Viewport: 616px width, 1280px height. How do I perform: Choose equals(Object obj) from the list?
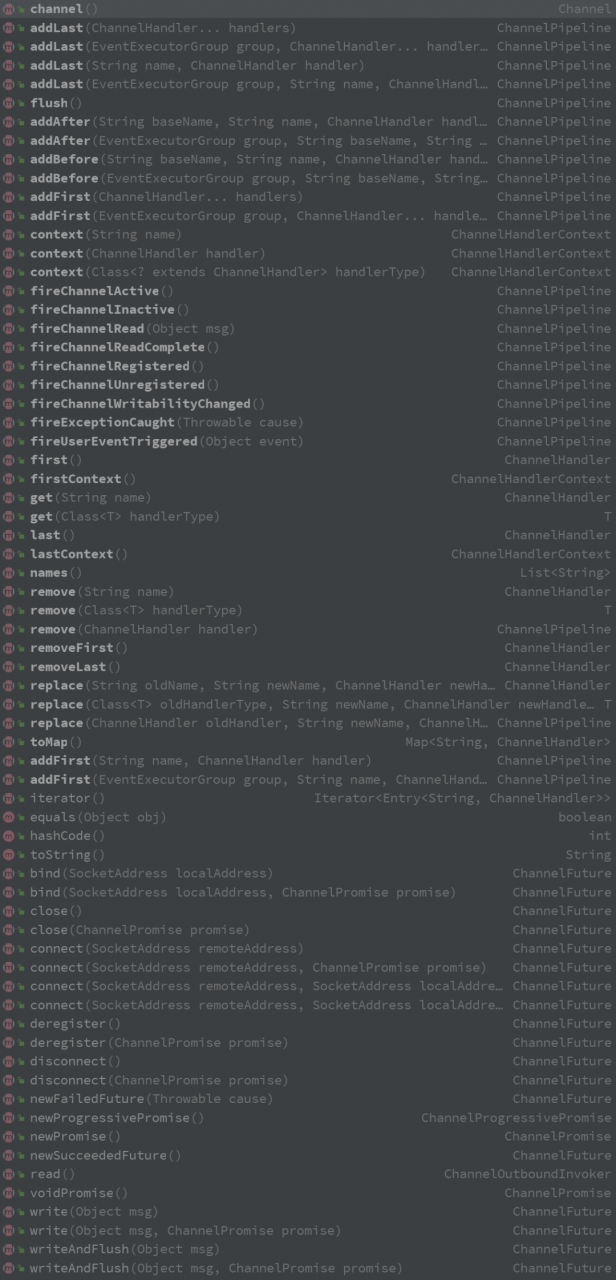(x=98, y=817)
